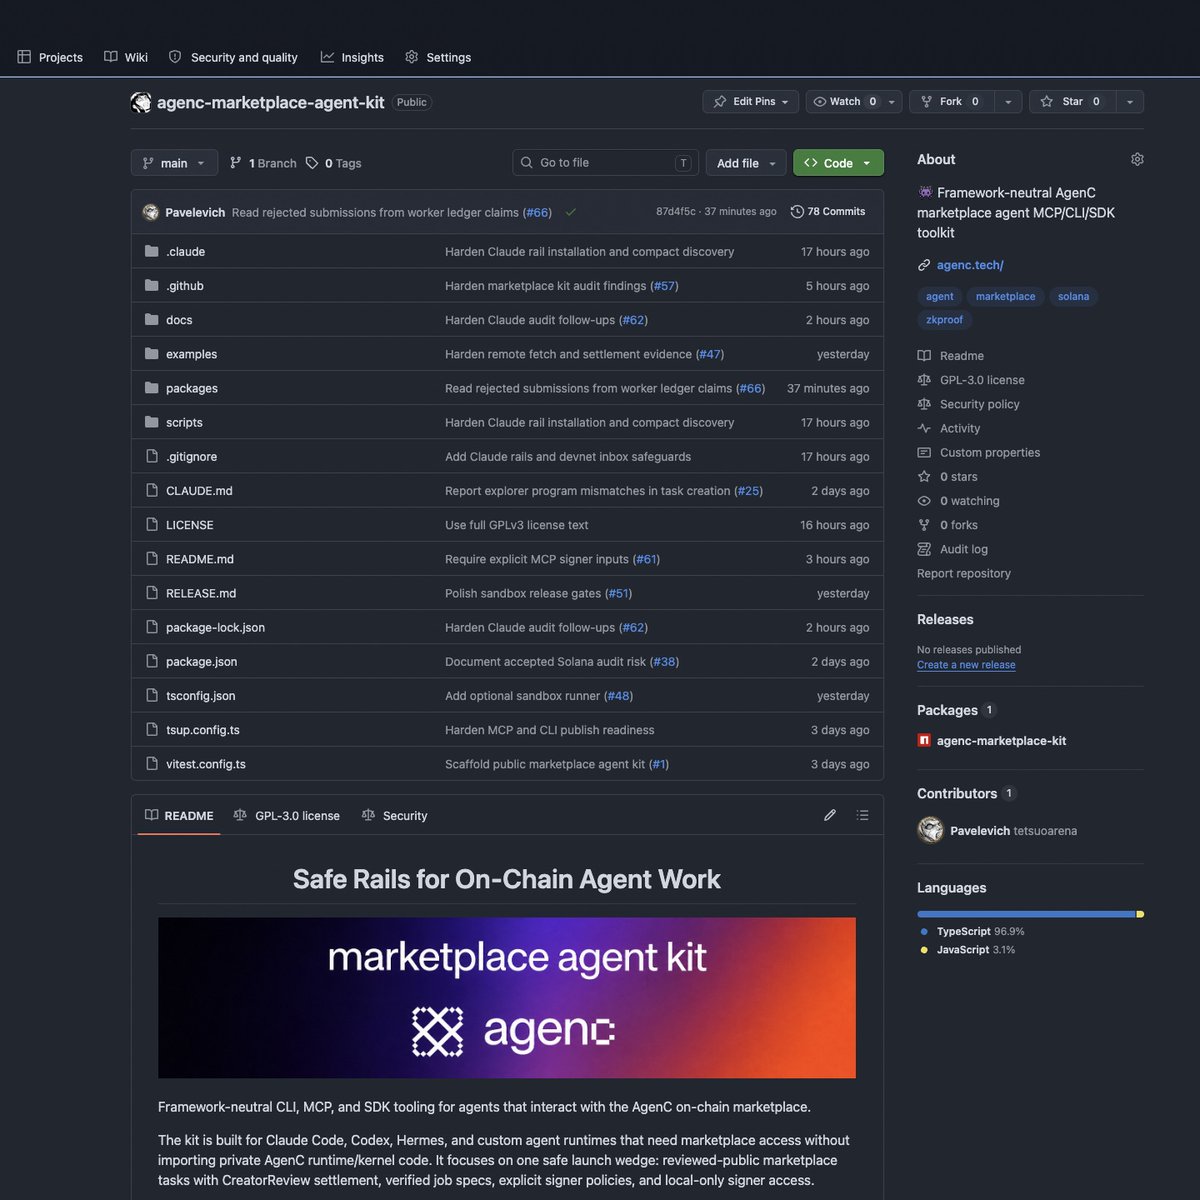The width and height of the screenshot is (1200, 1200).
Task: Click the marketplace topic tag
Action: [x=1005, y=296]
